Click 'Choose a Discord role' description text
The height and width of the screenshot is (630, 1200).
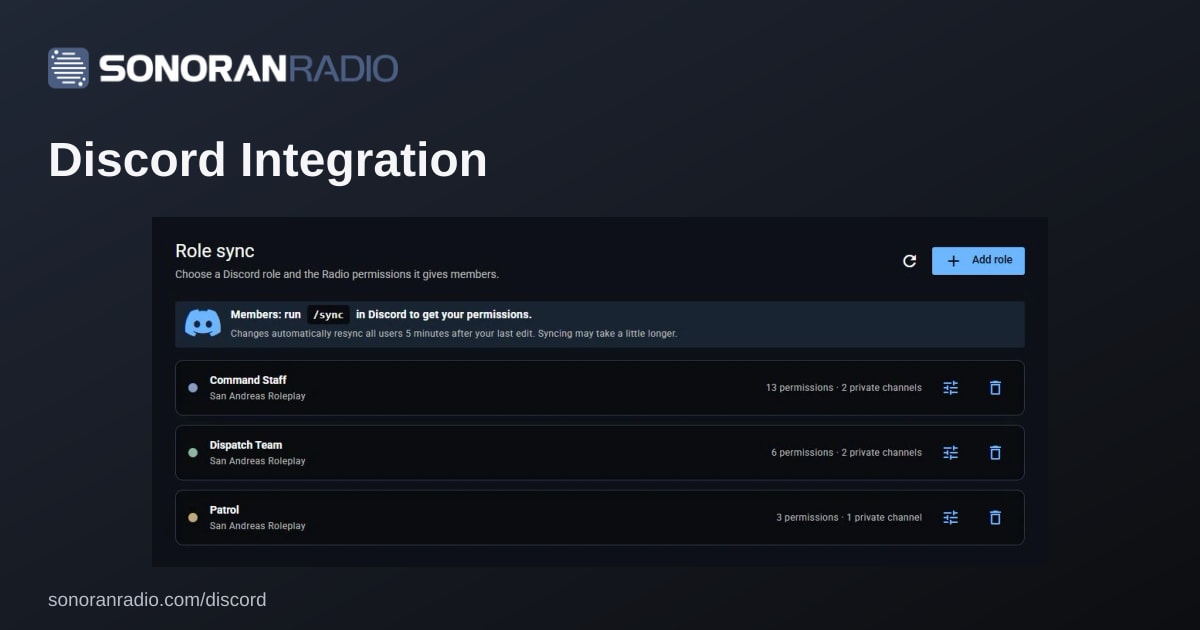(337, 274)
